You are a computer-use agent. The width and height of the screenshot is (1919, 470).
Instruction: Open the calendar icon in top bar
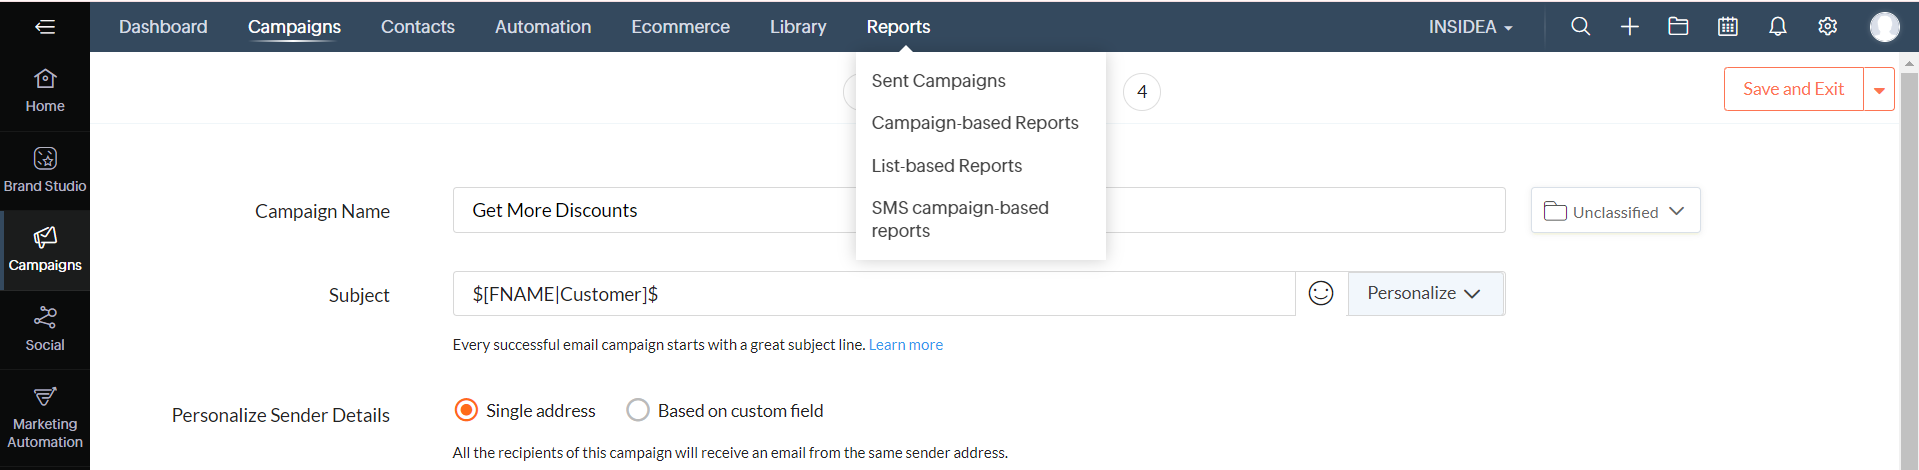pos(1728,27)
